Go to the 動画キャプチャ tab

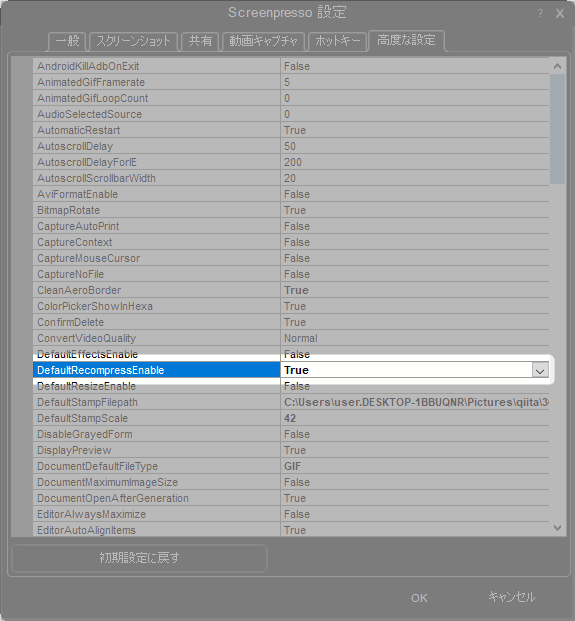click(263, 41)
